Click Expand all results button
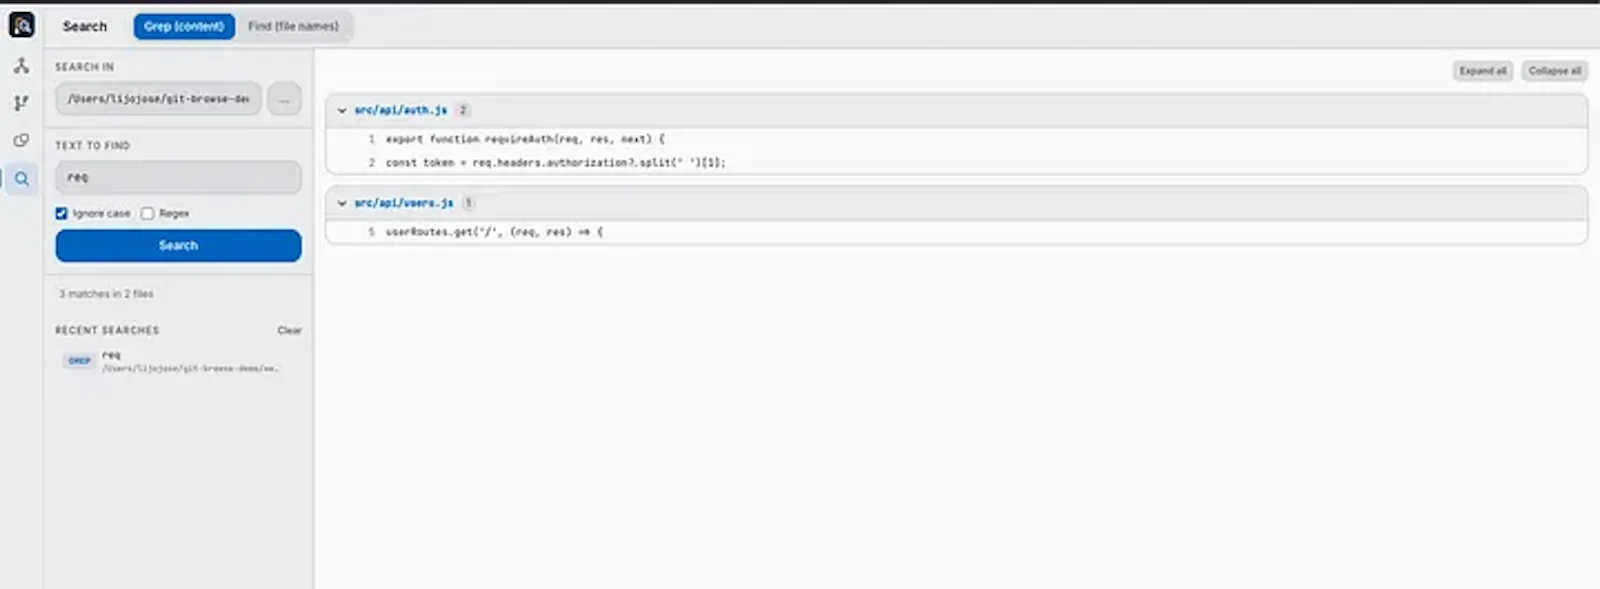 coord(1482,71)
